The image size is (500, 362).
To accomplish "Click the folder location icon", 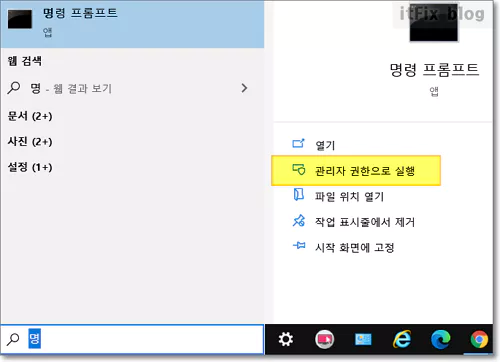I will [299, 194].
